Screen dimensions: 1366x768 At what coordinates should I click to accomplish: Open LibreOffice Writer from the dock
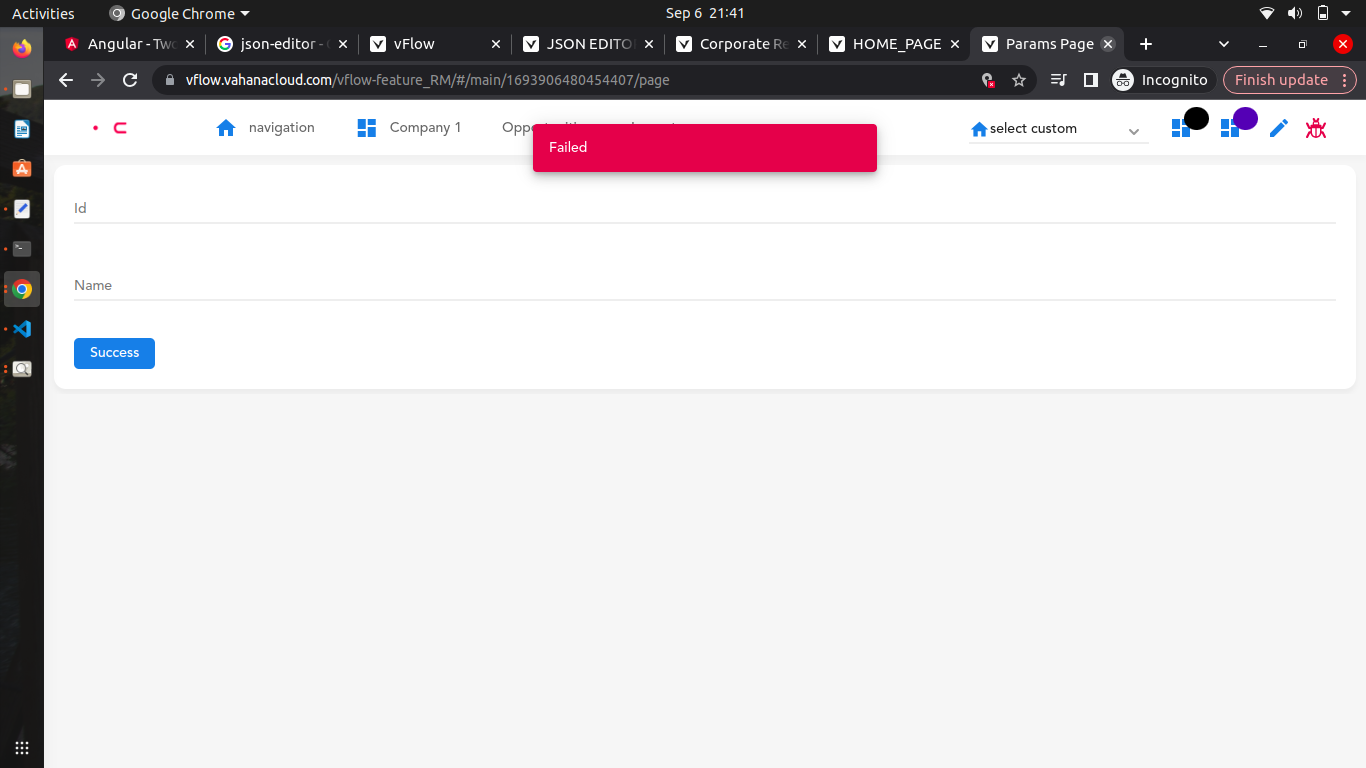(x=22, y=129)
